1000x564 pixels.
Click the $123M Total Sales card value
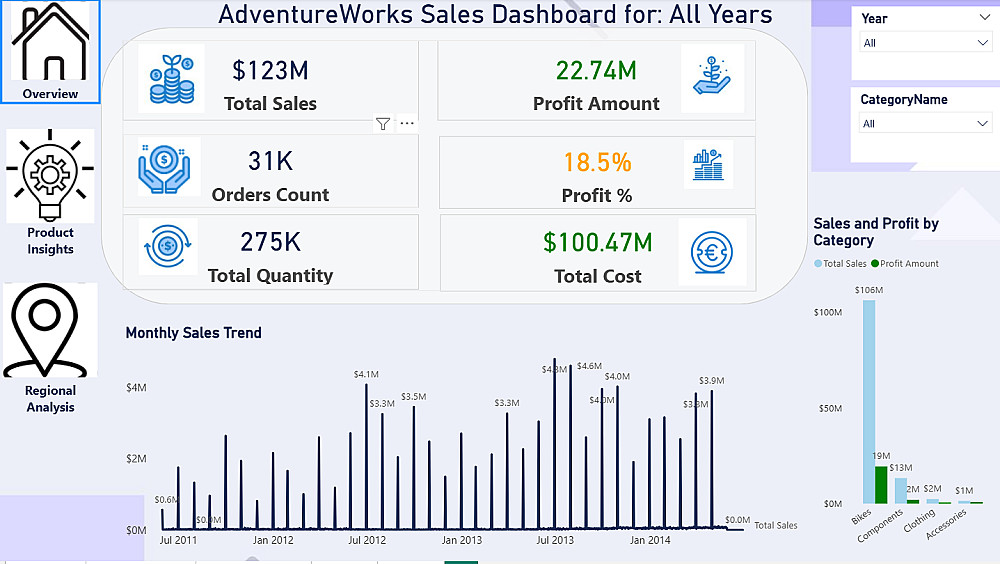(x=270, y=70)
